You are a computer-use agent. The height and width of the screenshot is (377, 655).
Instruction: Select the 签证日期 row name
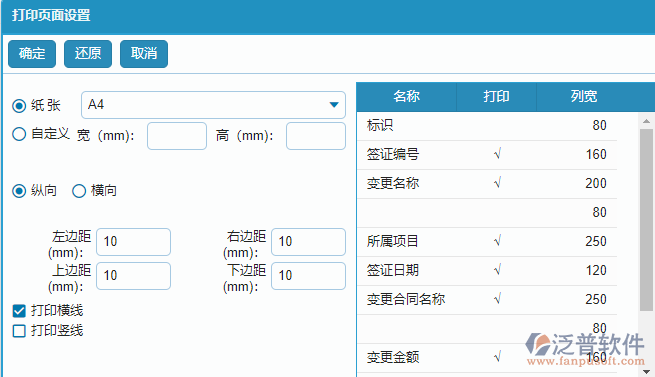[x=393, y=270]
